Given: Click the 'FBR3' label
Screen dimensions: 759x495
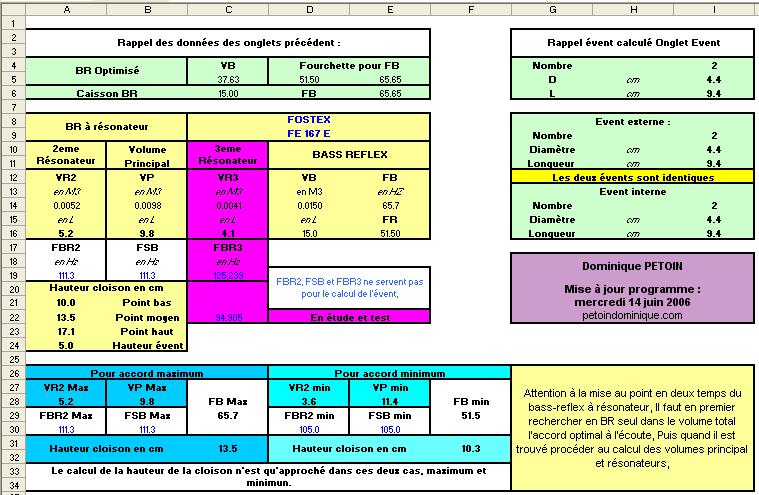Looking at the screenshot, I should 228,248.
